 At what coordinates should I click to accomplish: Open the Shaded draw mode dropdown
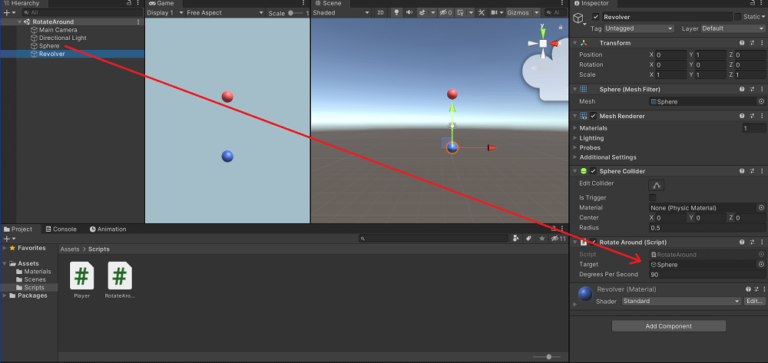342,13
